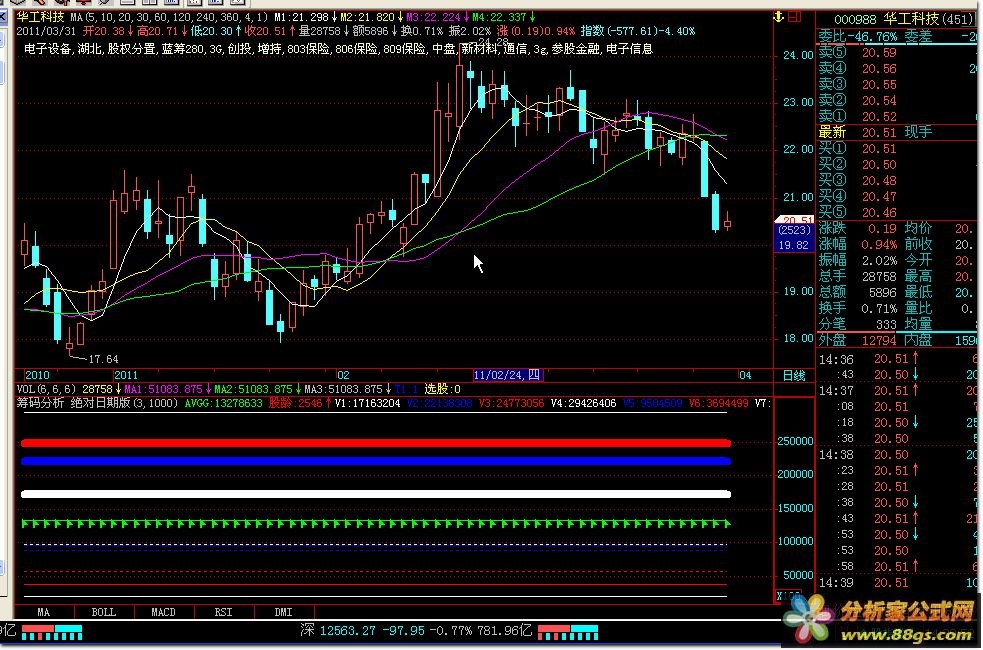Image resolution: width=983 pixels, height=650 pixels.
Task: Click the 250000 scale label in chip panel
Action: coord(794,441)
